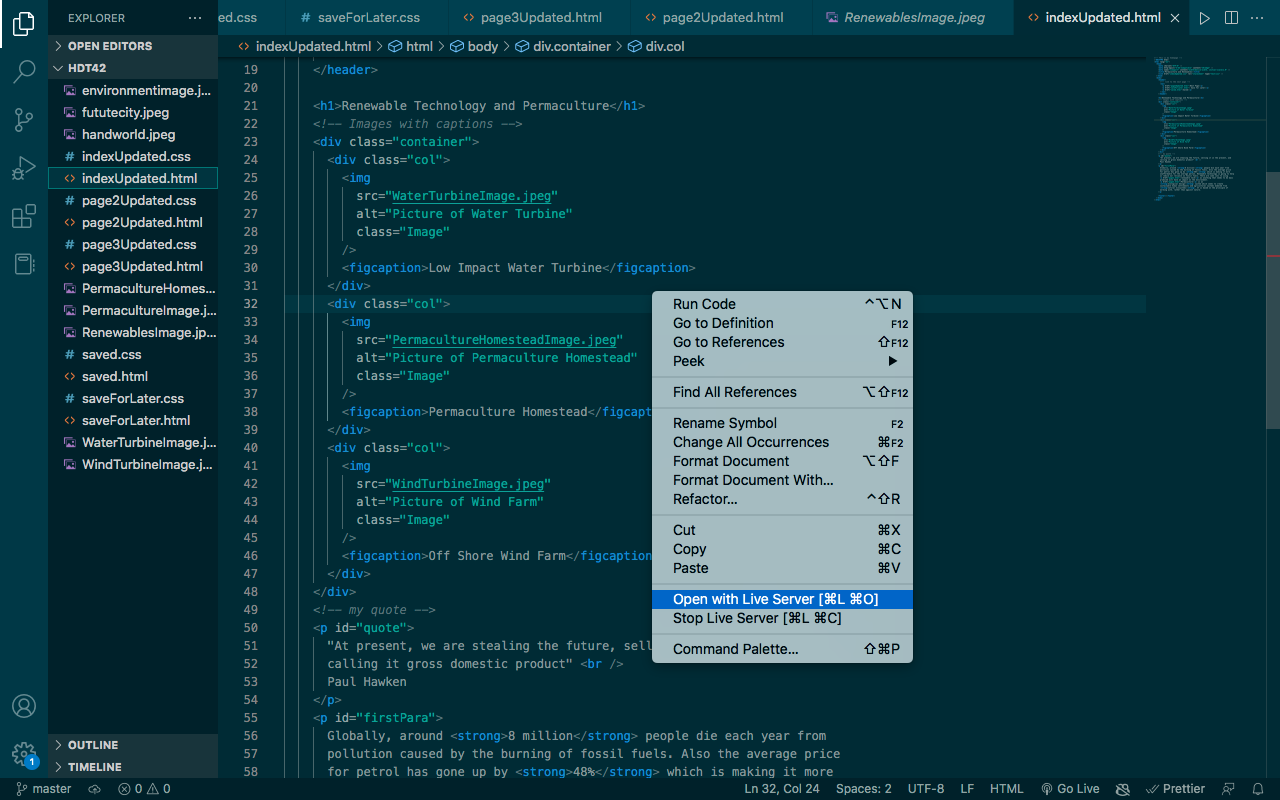The height and width of the screenshot is (800, 1280).
Task: Open the Run and Debug view
Action: tap(24, 168)
